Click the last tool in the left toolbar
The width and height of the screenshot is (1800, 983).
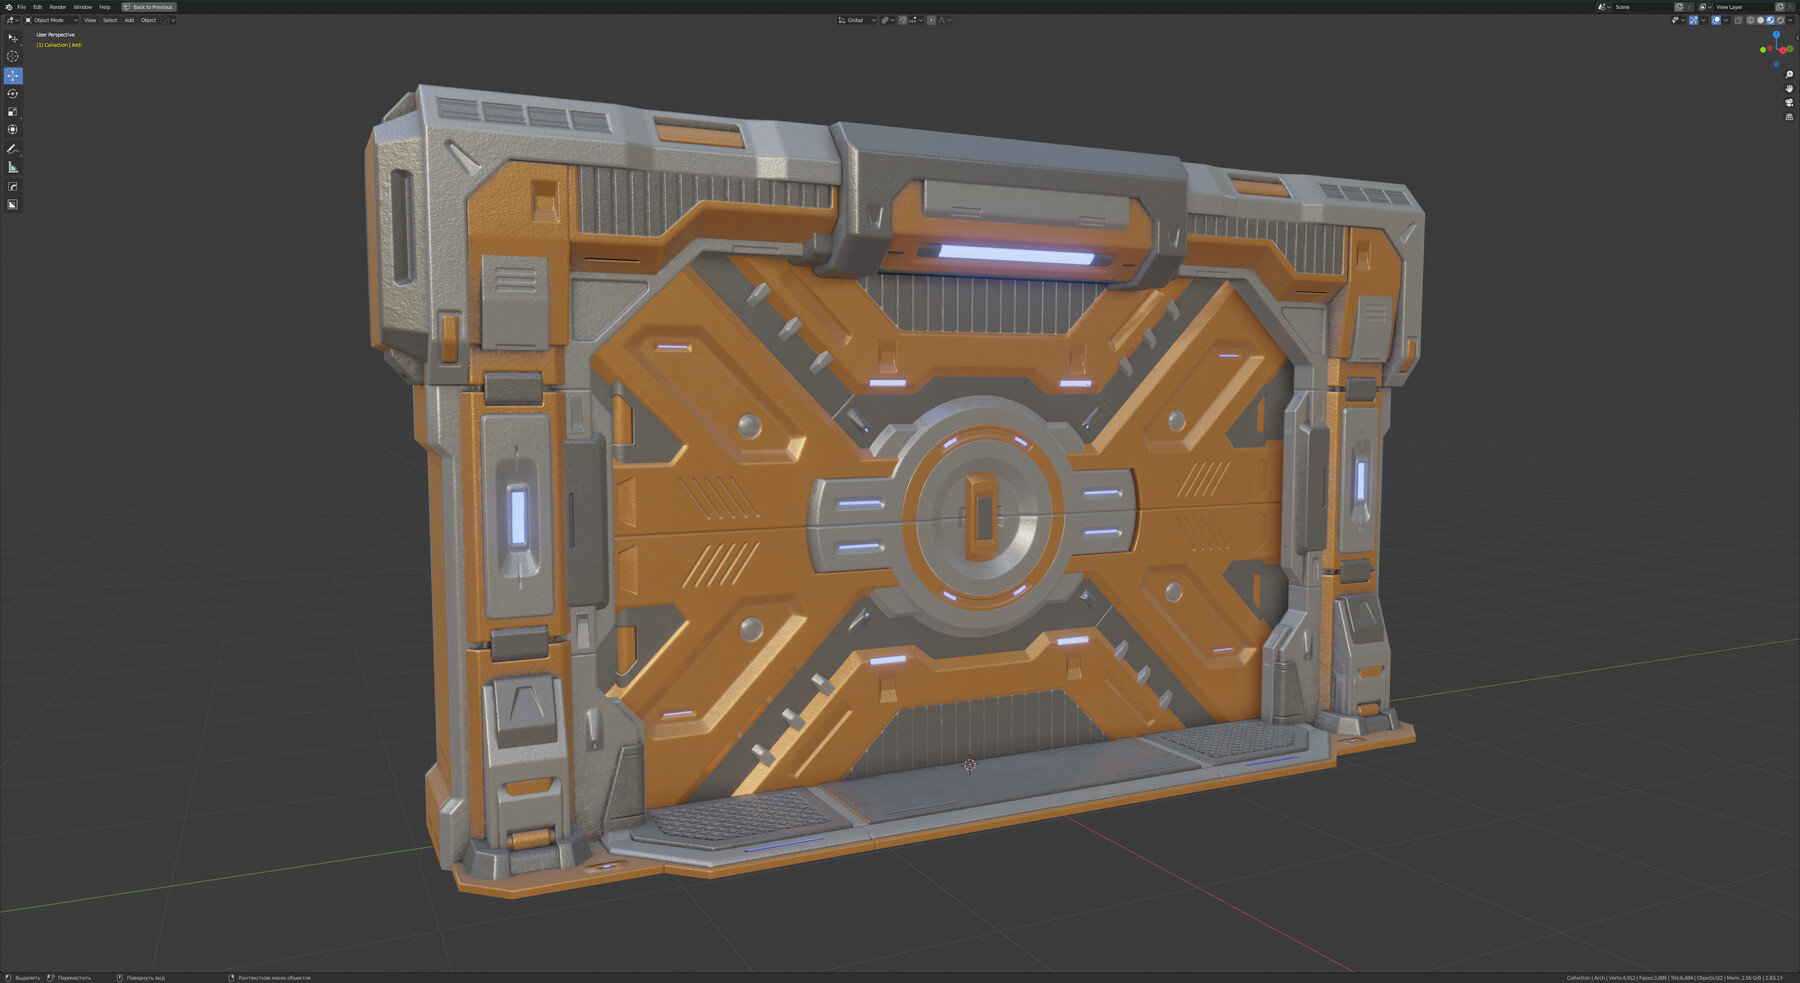[13, 205]
